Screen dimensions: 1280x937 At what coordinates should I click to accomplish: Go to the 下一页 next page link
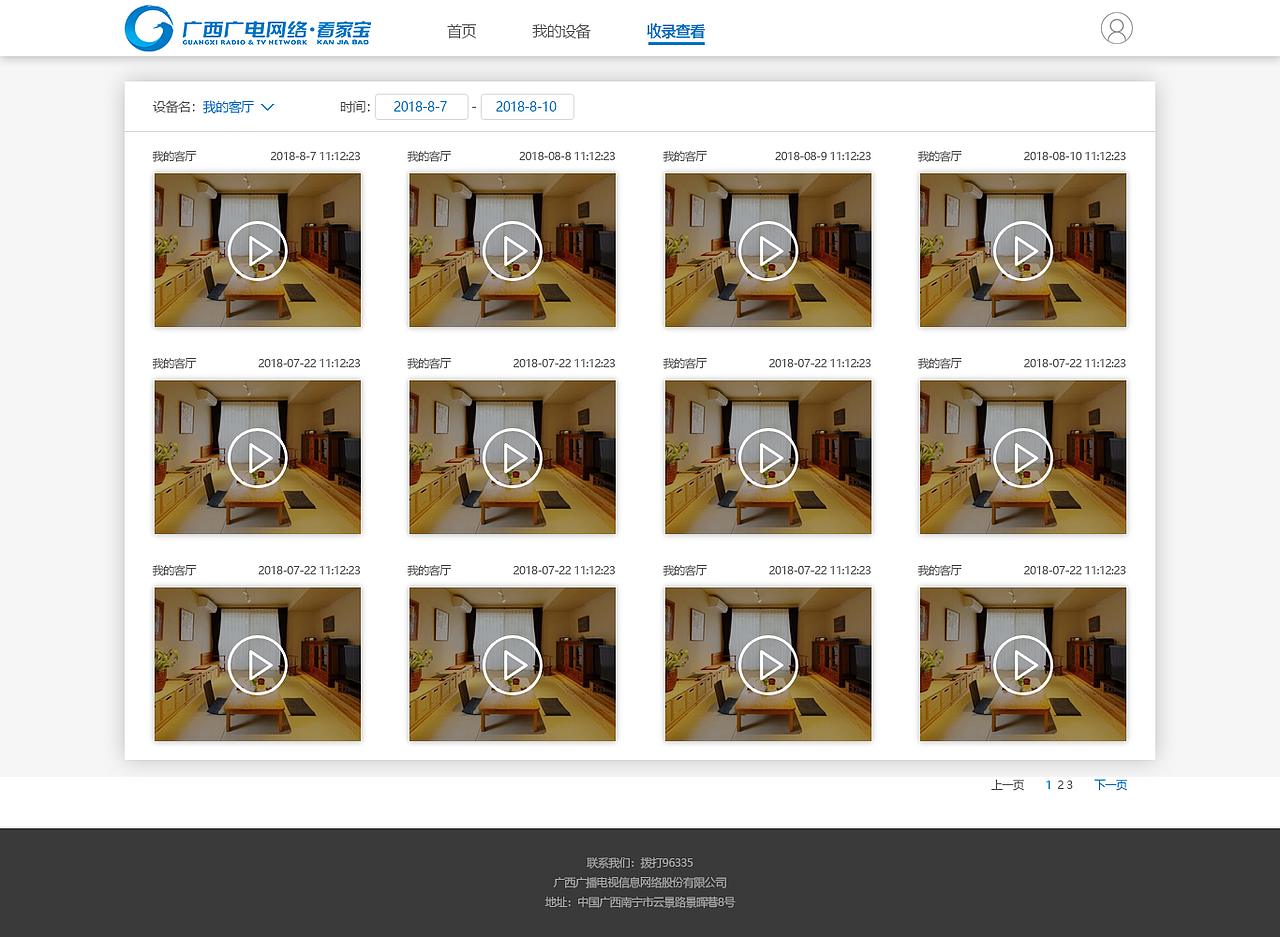click(x=1110, y=785)
